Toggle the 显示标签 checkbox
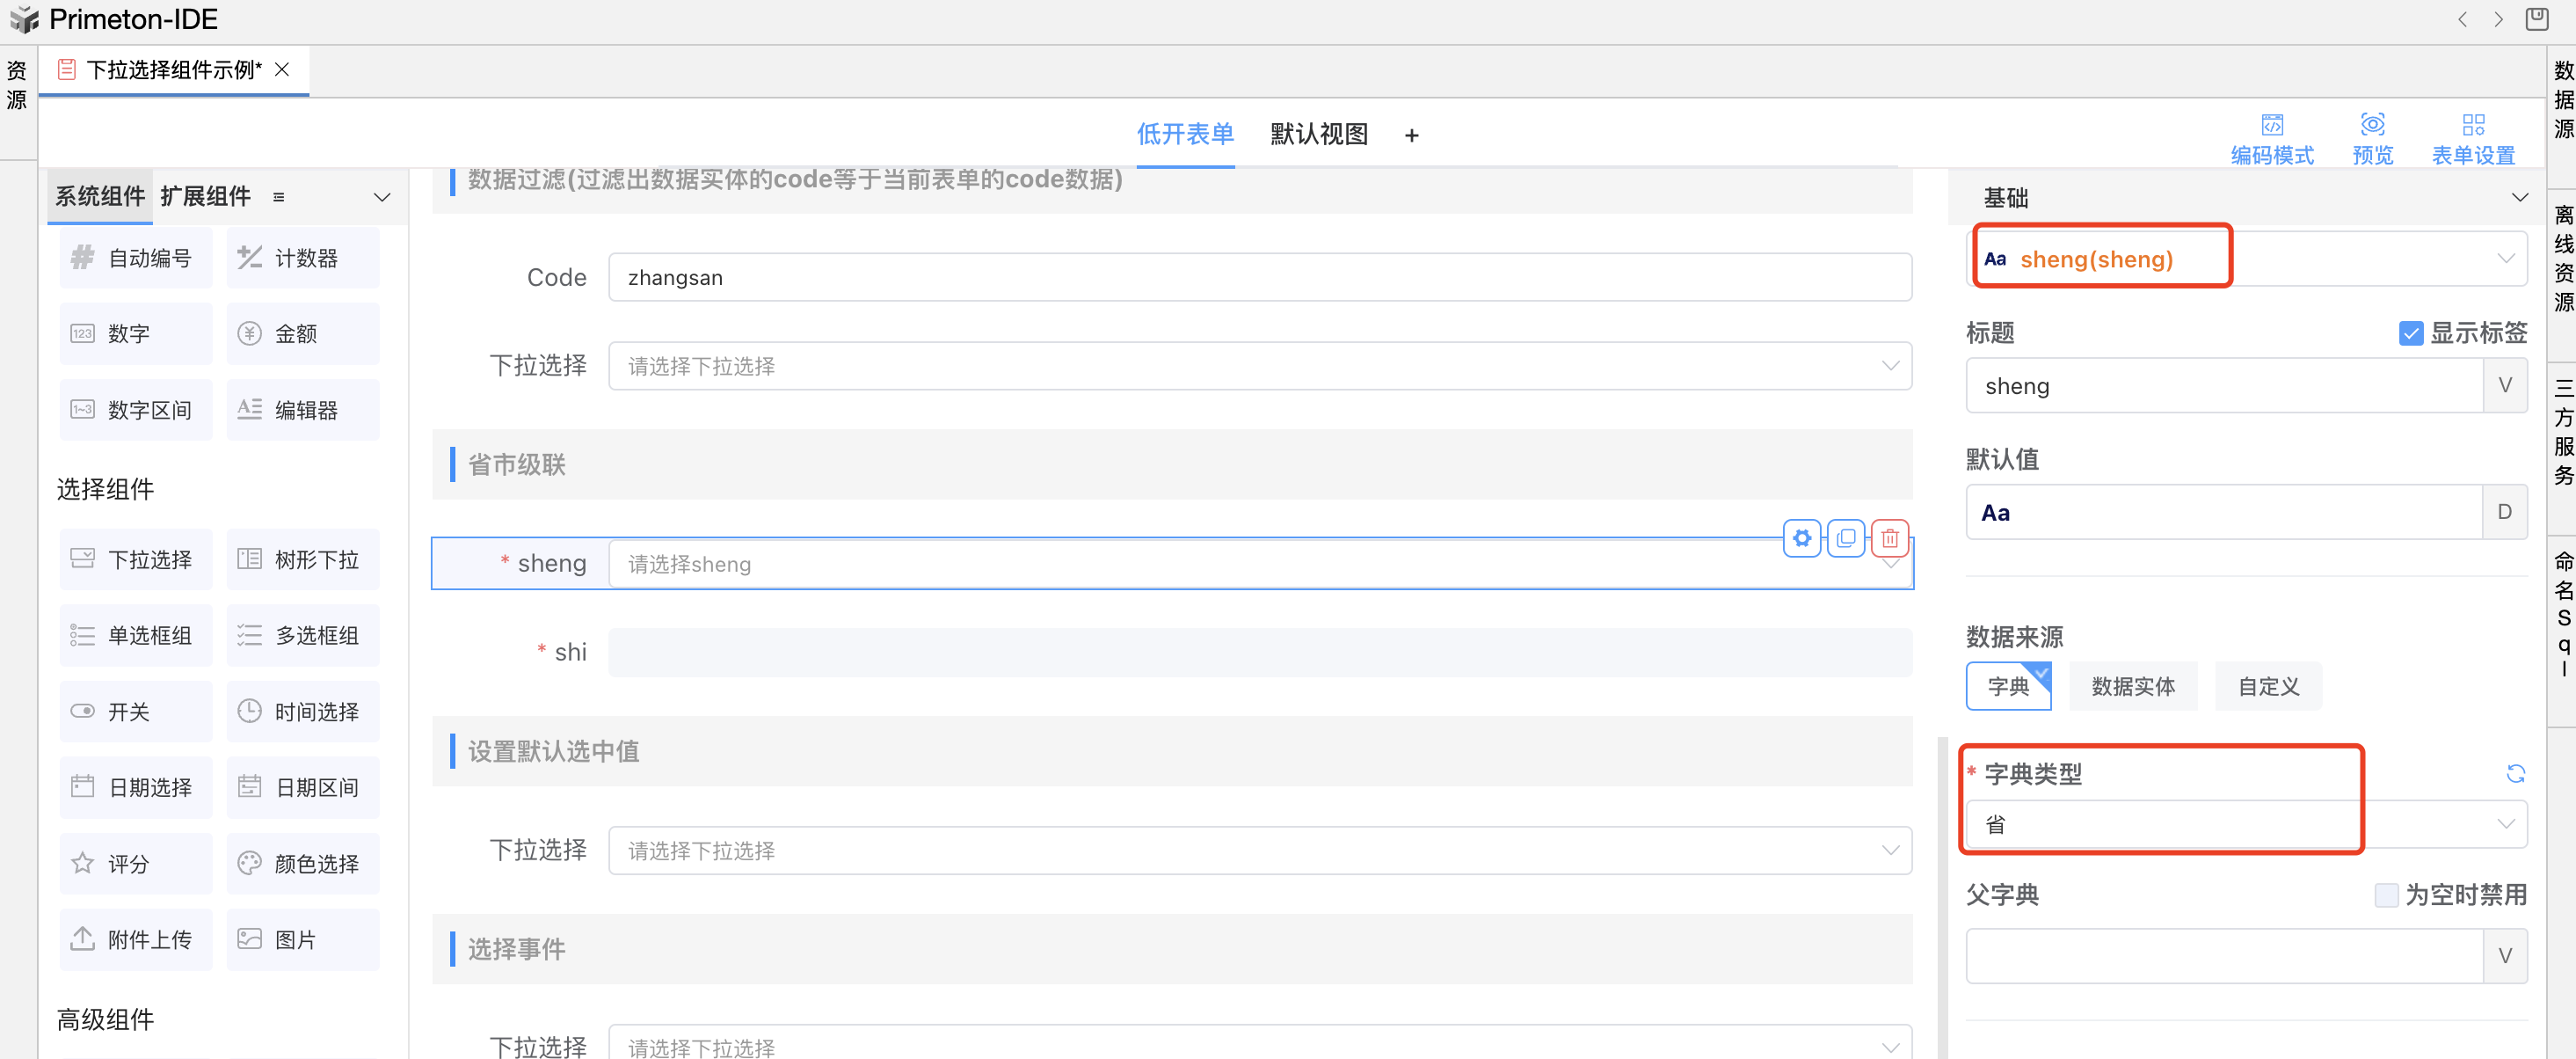Viewport: 2576px width, 1059px height. [2410, 333]
